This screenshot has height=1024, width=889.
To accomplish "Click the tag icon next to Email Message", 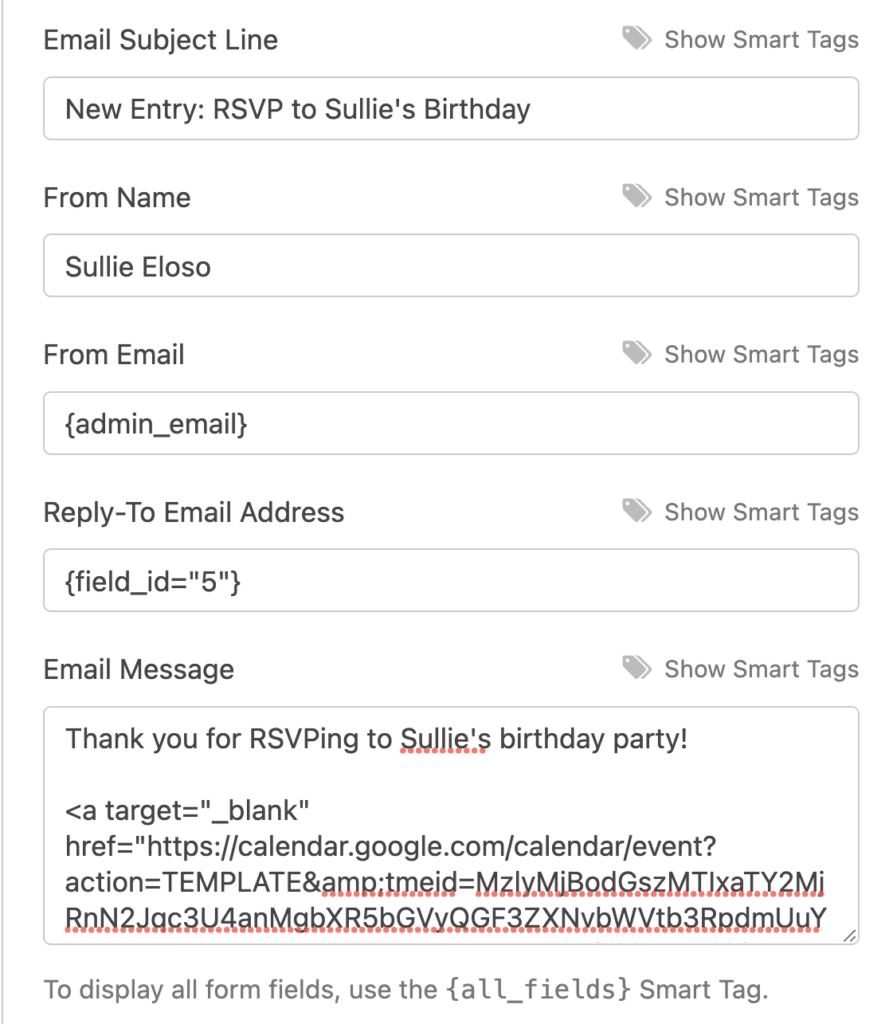I will coord(637,669).
